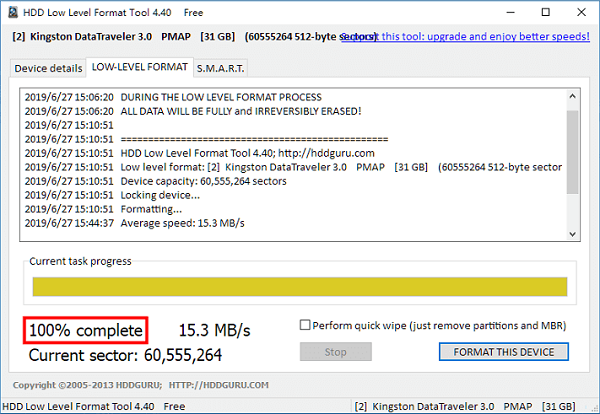This screenshot has height=414, width=600.
Task: Click the FORMAT THIS DEVICE button
Action: pos(504,352)
